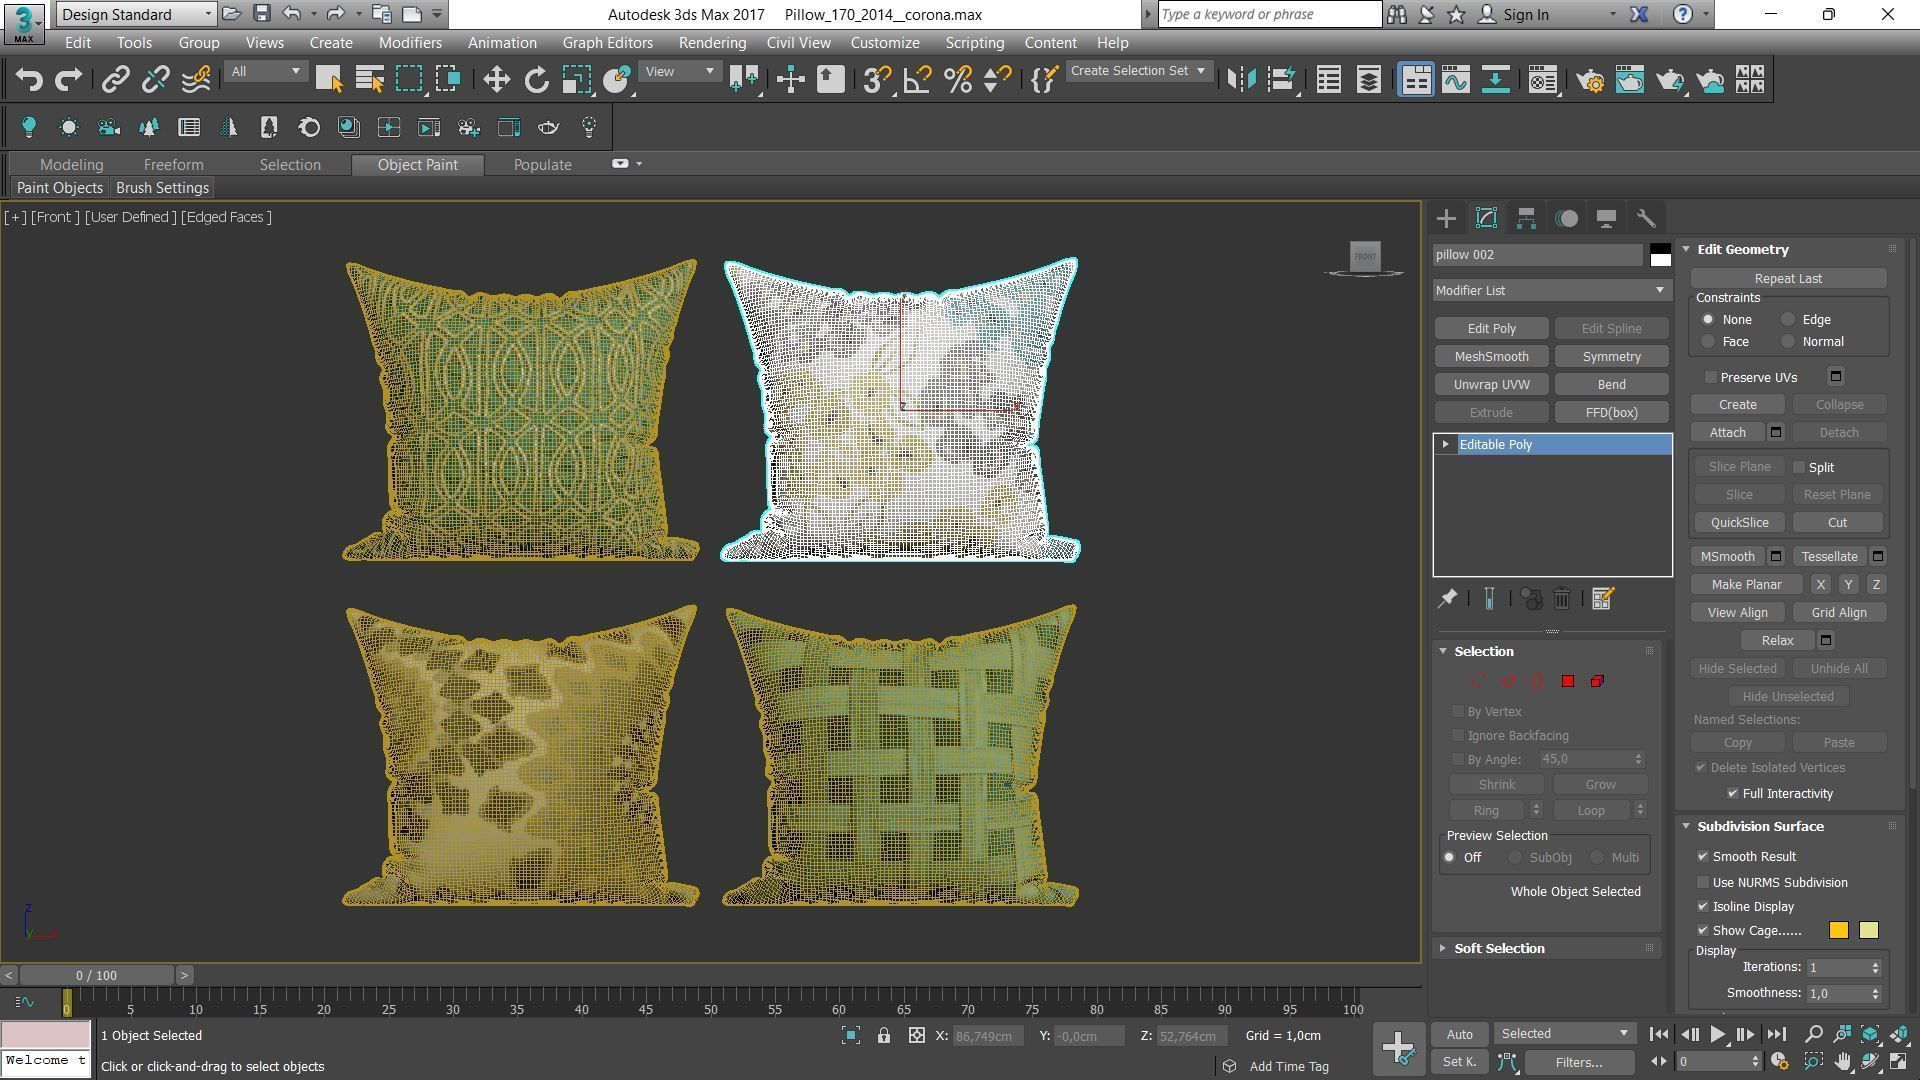Toggle the Show Cage checkbox
The height and width of the screenshot is (1080, 1920).
point(1703,930)
